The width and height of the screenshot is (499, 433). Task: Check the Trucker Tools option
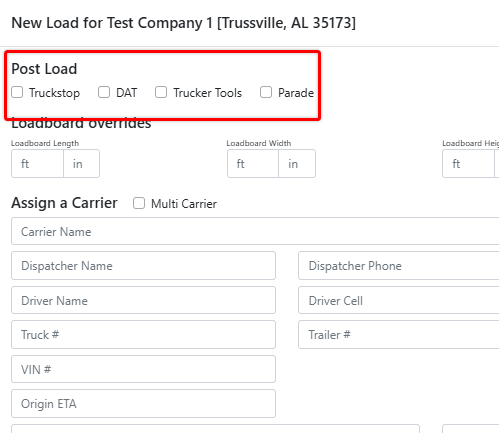coord(161,92)
